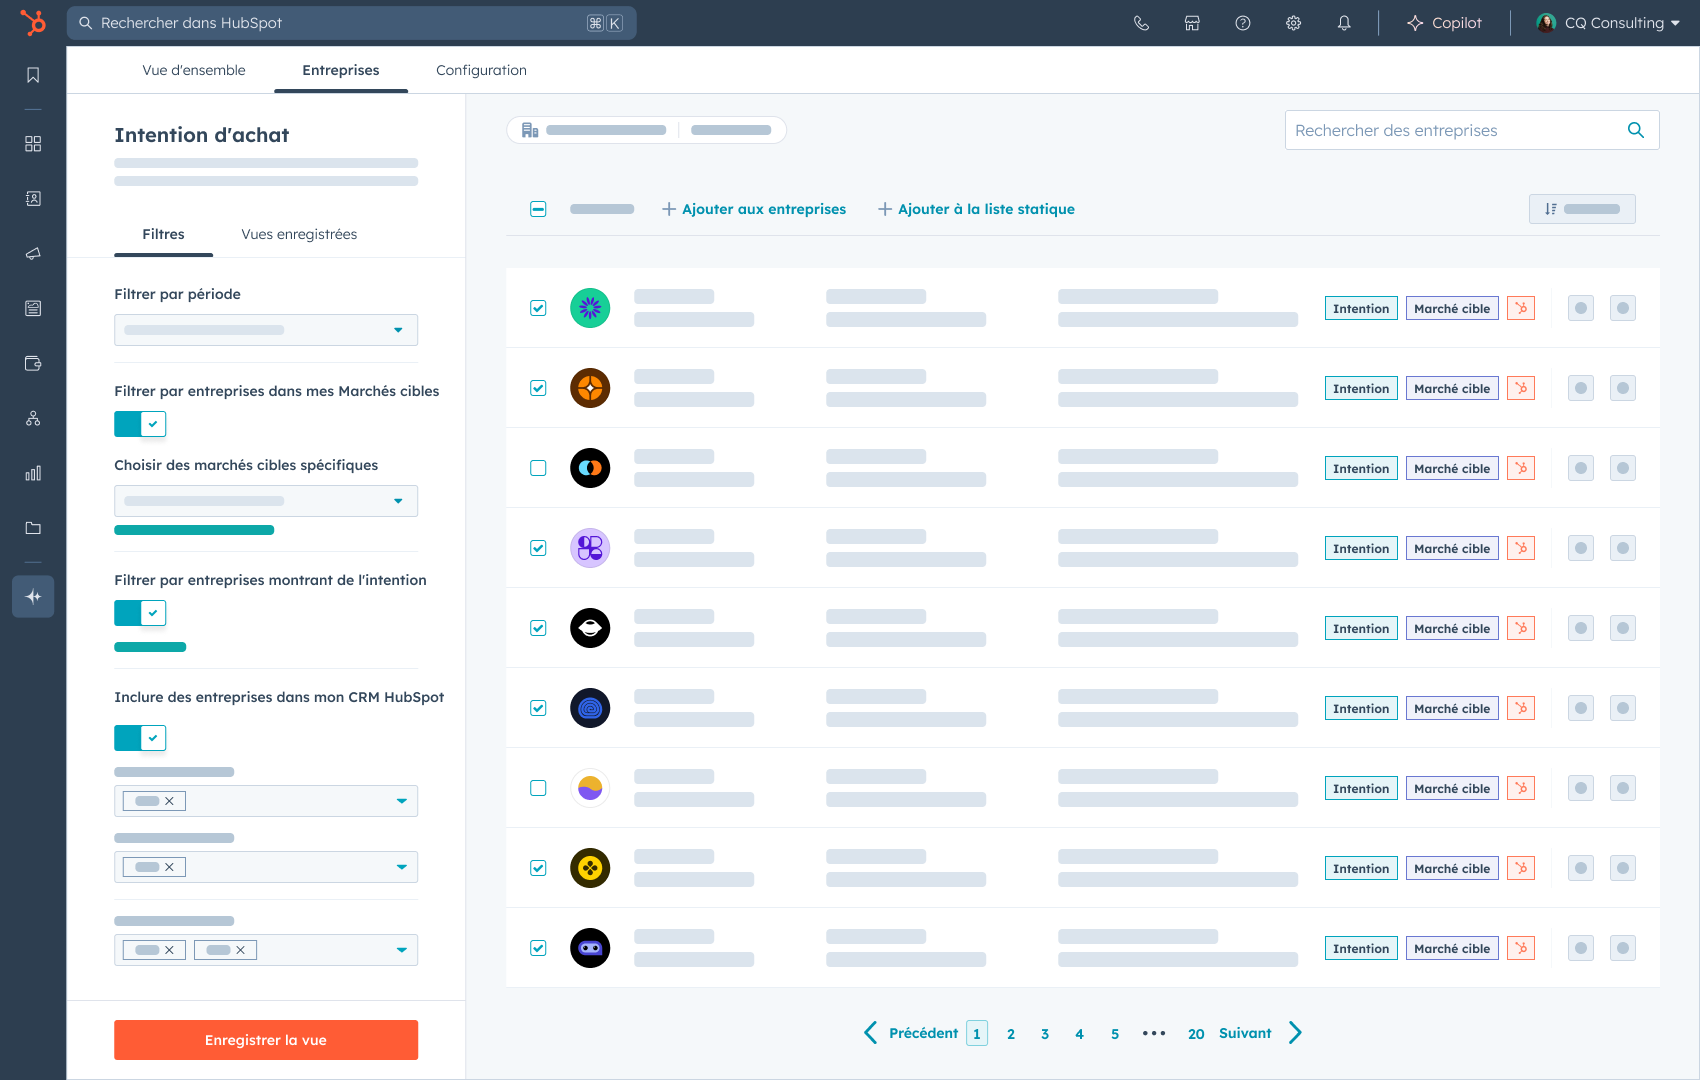Expand the Filtrer par période dropdown

coord(266,330)
